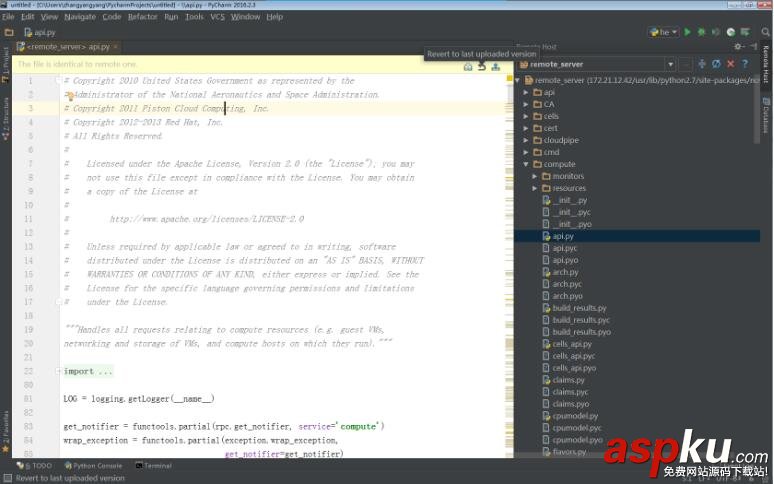Open the TODO tool window
The height and width of the screenshot is (484, 774).
34,466
